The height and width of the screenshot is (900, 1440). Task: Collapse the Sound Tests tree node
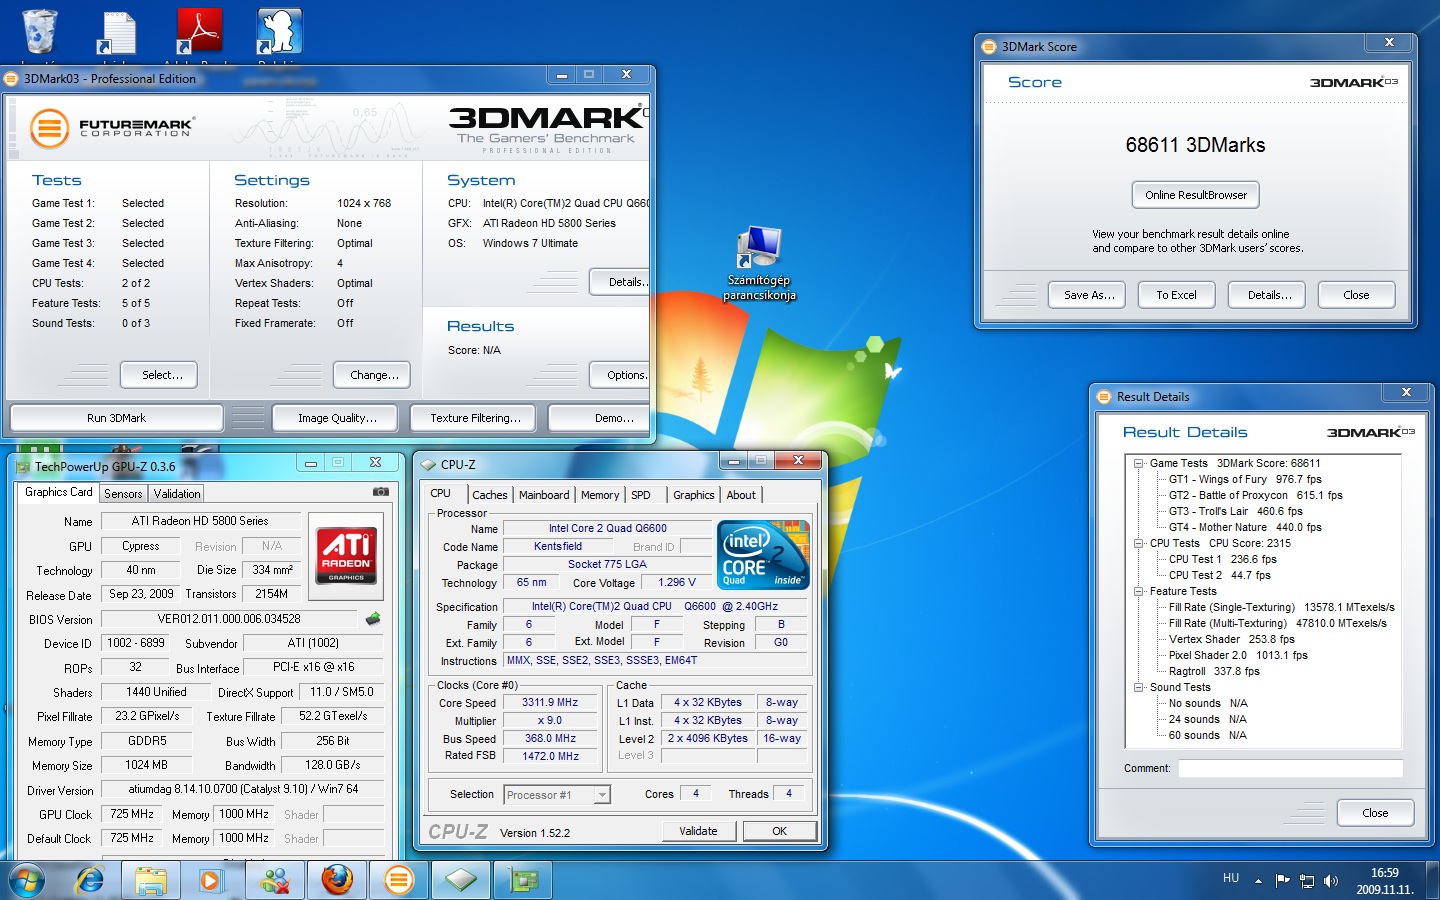click(x=1138, y=687)
